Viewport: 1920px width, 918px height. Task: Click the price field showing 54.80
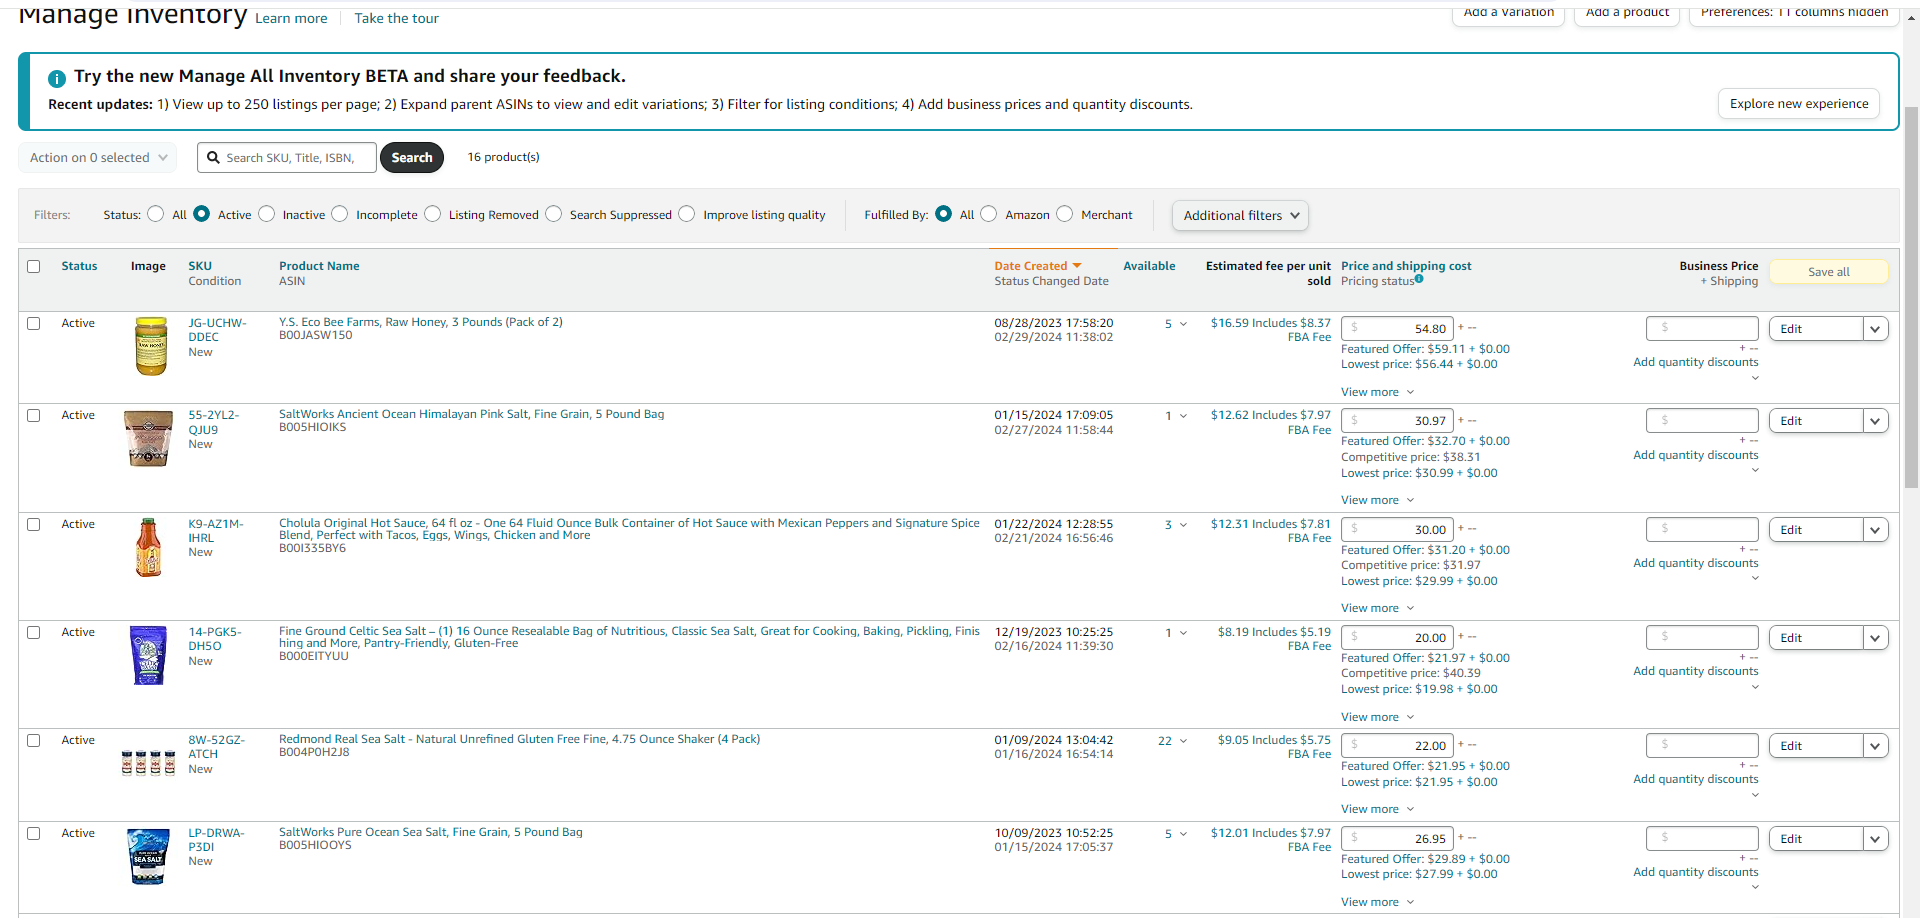coord(1397,328)
